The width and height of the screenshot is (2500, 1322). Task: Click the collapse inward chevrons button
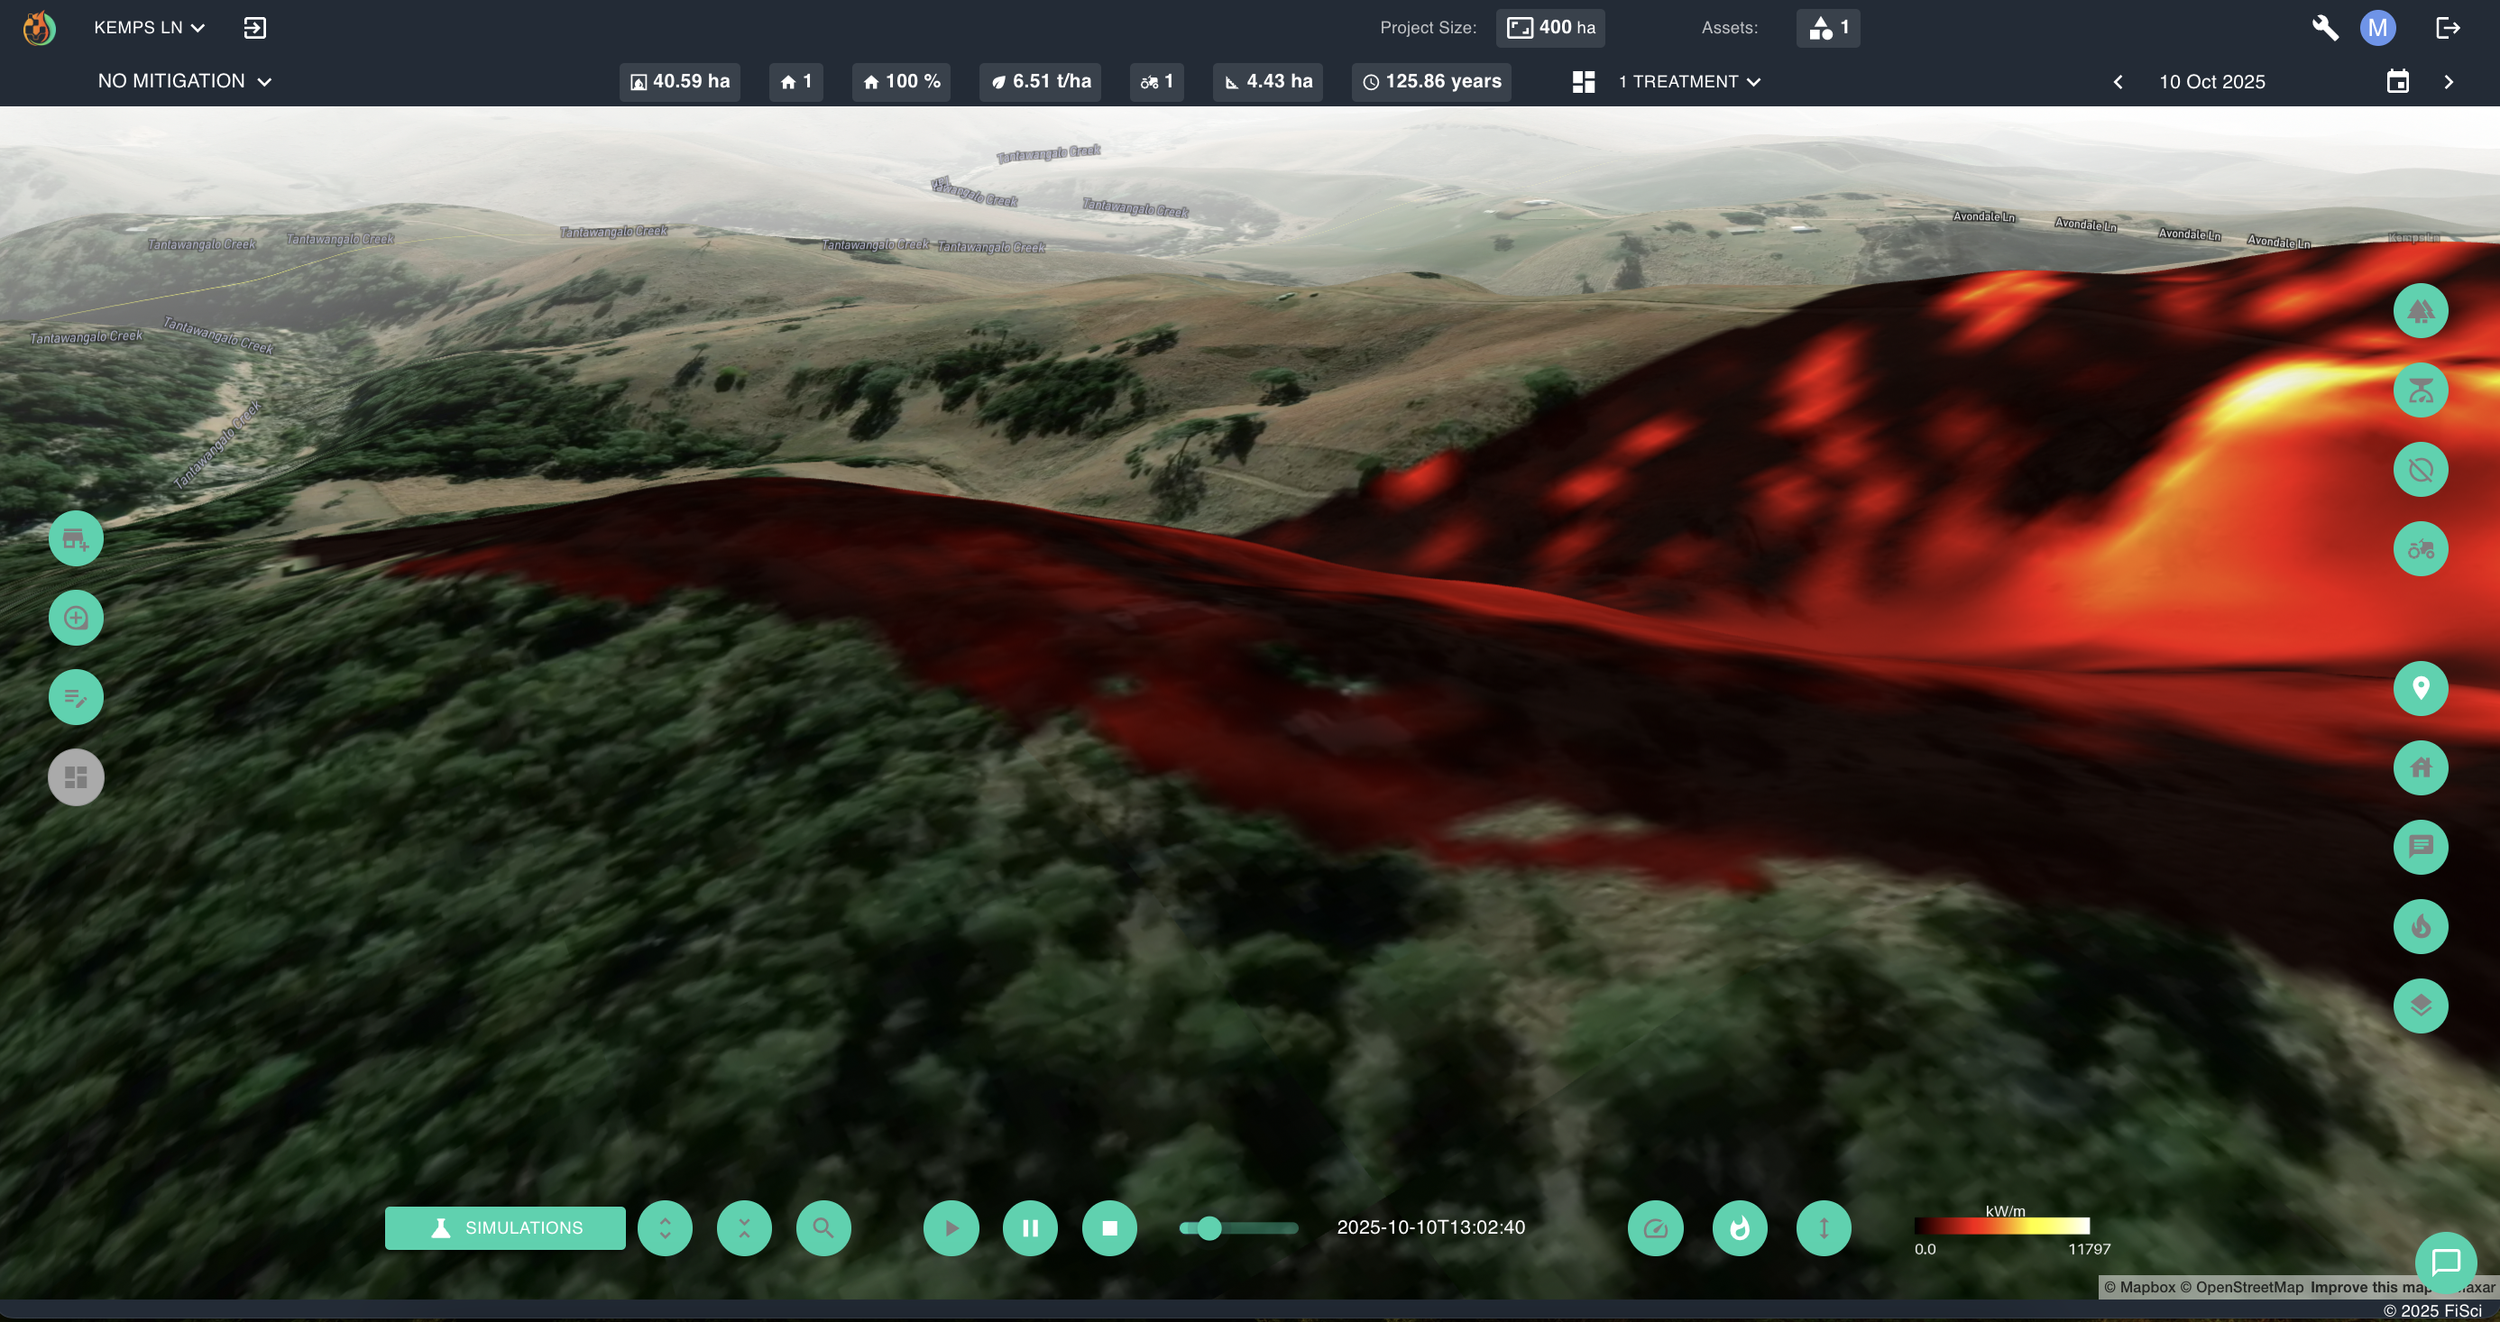(744, 1228)
